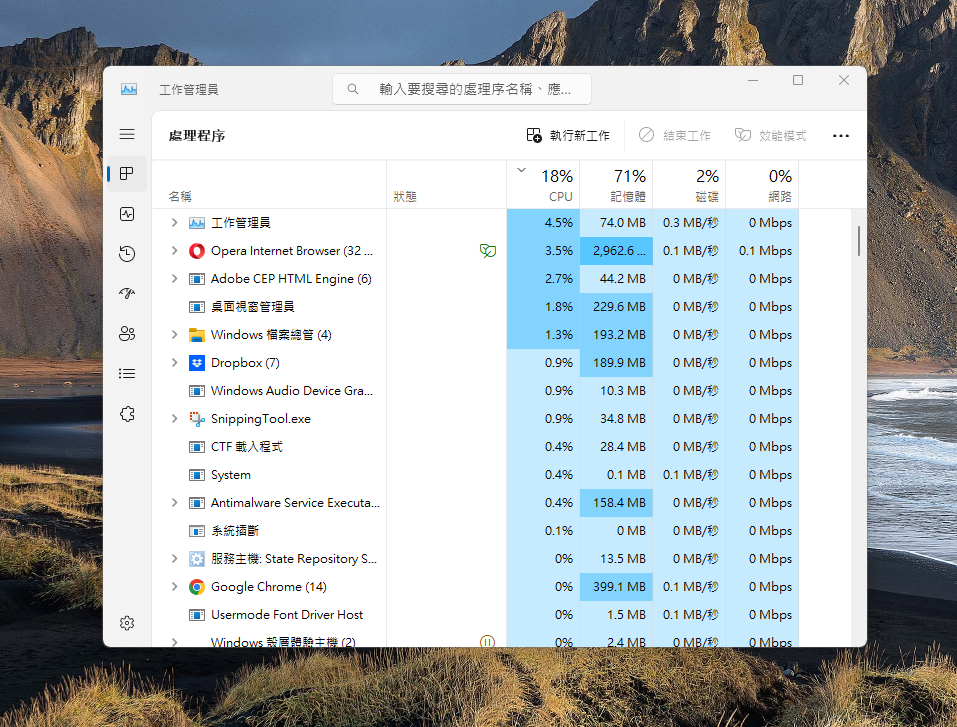The image size is (957, 727).
Task: Expand Adobe CEP HTML Engine group
Action: click(x=174, y=279)
